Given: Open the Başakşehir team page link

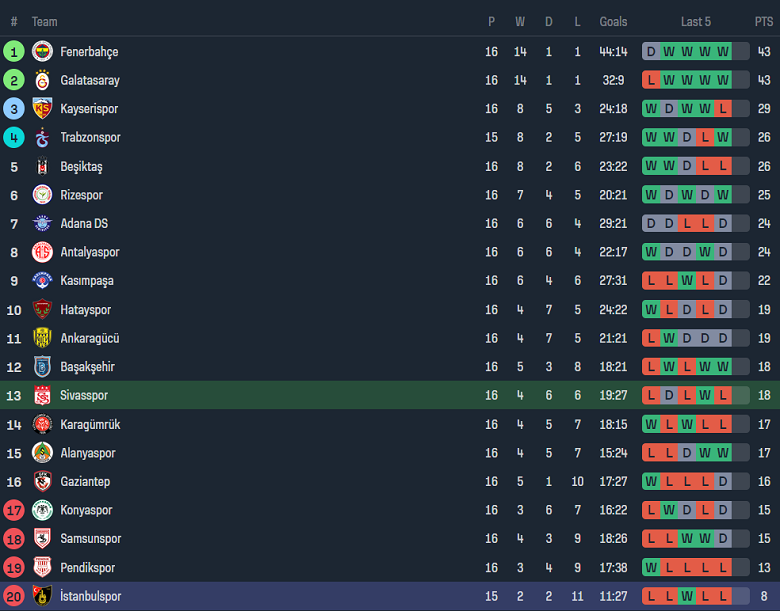Looking at the screenshot, I should tap(87, 367).
